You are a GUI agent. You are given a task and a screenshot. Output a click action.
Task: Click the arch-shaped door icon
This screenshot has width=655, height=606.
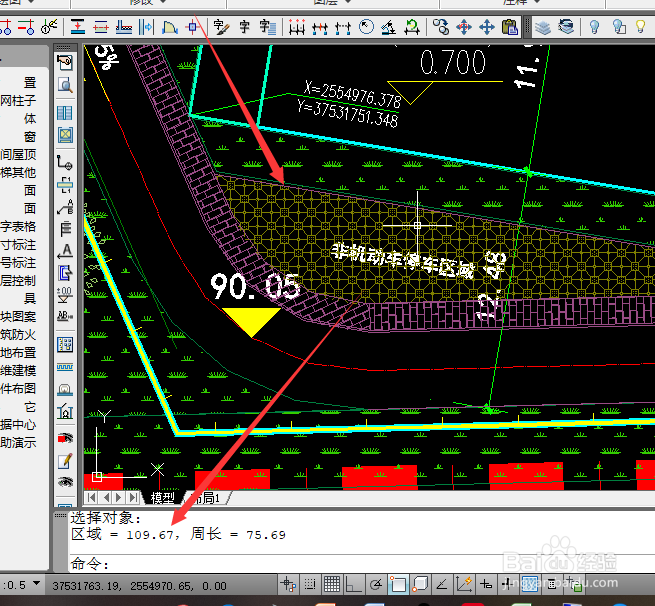(169, 28)
